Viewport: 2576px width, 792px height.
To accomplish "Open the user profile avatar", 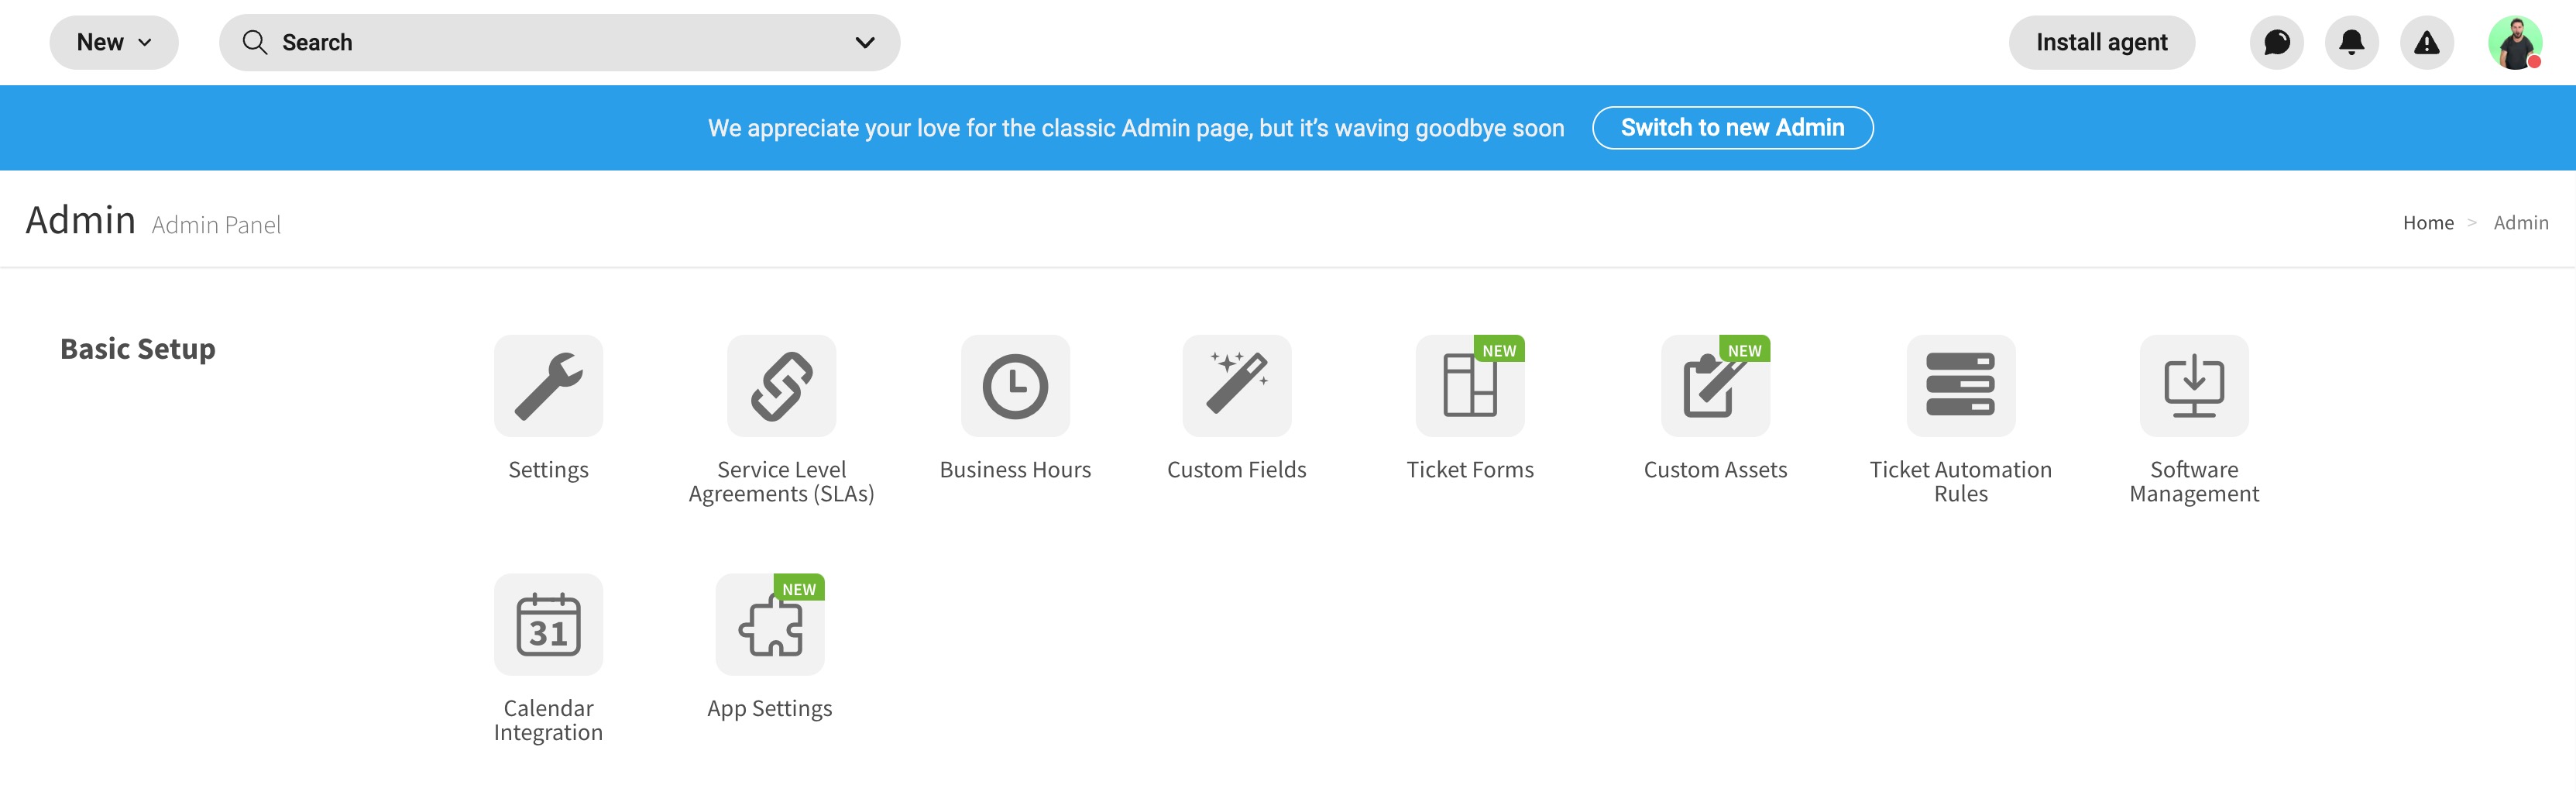I will [x=2515, y=42].
